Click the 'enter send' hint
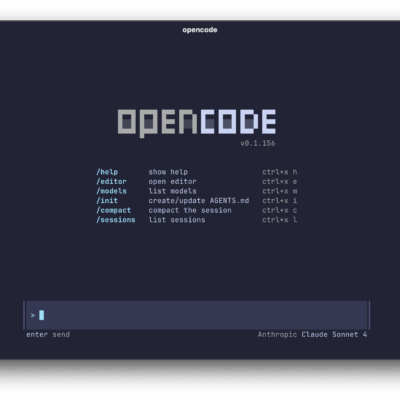The height and width of the screenshot is (400, 400). point(48,335)
